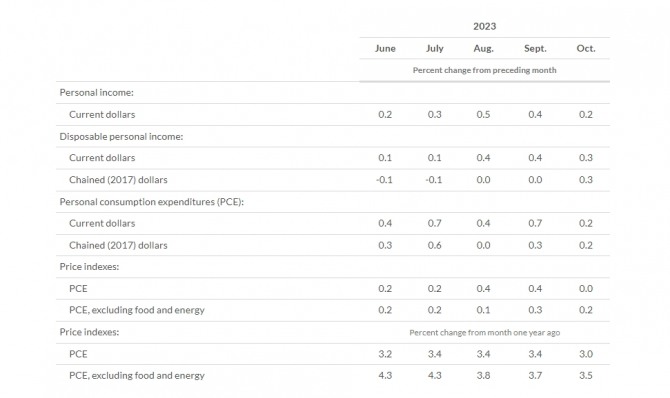This screenshot has height=398, width=670.
Task: Select core PCE yearly Aug. value 3.8
Action: [483, 375]
